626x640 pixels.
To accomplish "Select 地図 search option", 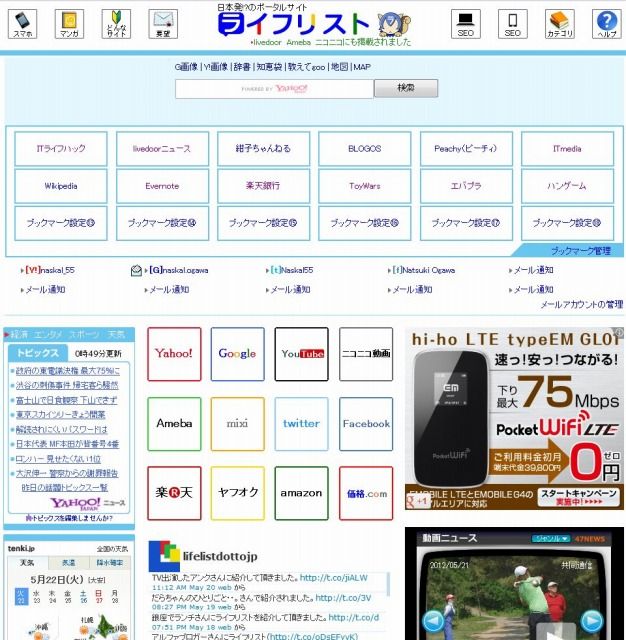I will 340,67.
